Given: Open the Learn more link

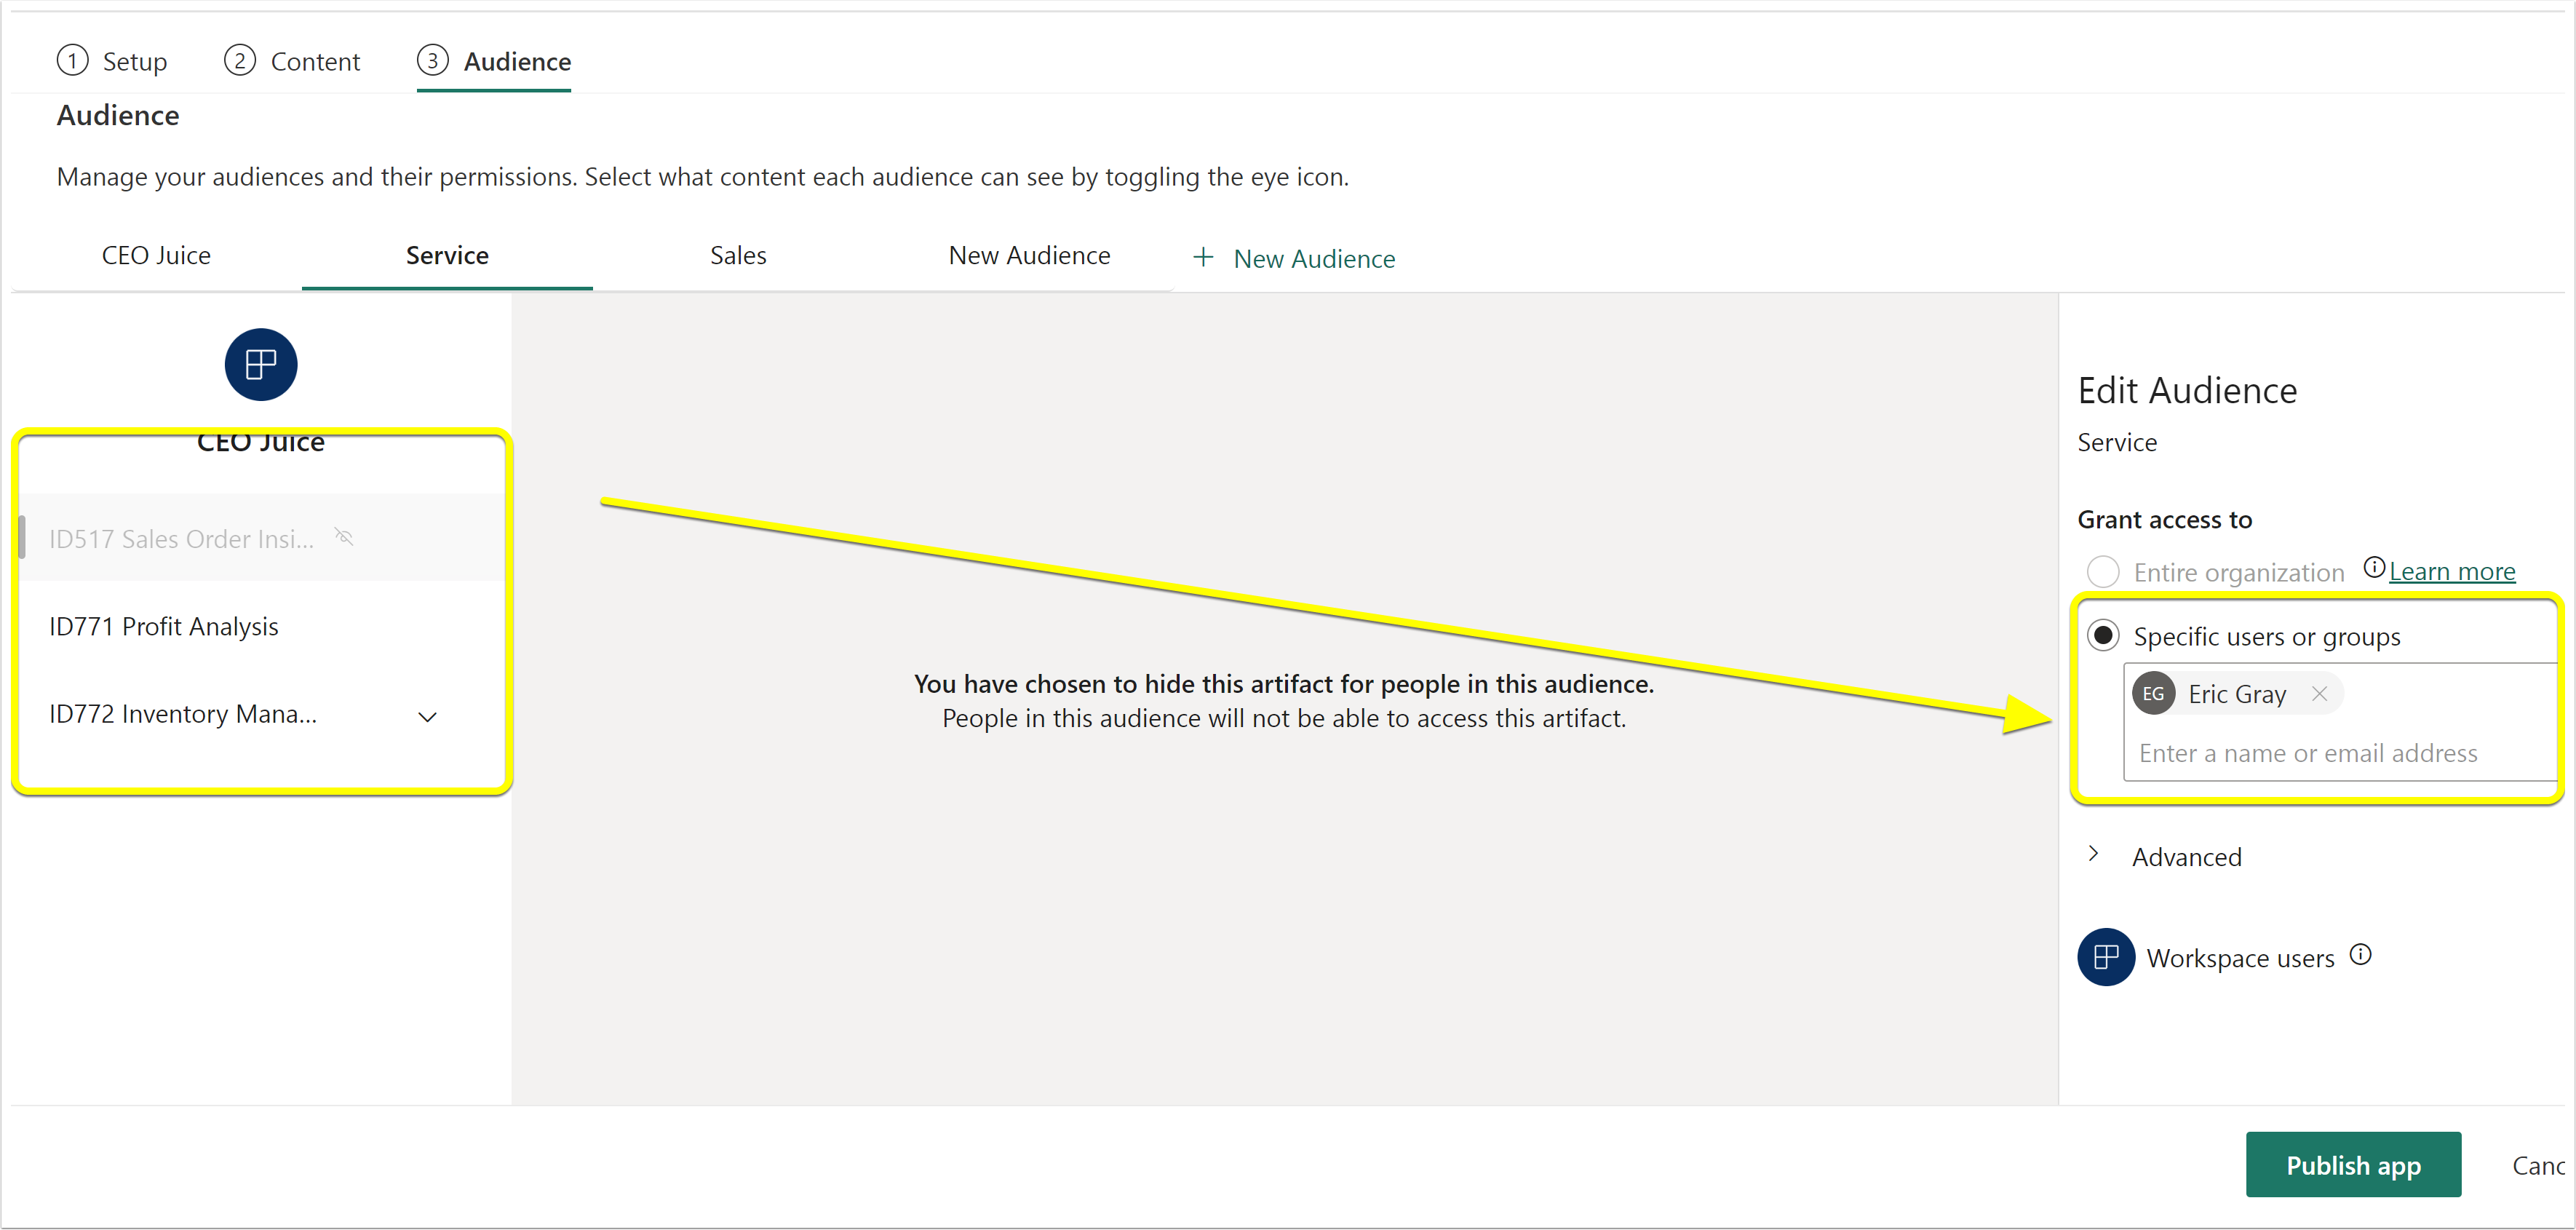Looking at the screenshot, I should [2452, 571].
